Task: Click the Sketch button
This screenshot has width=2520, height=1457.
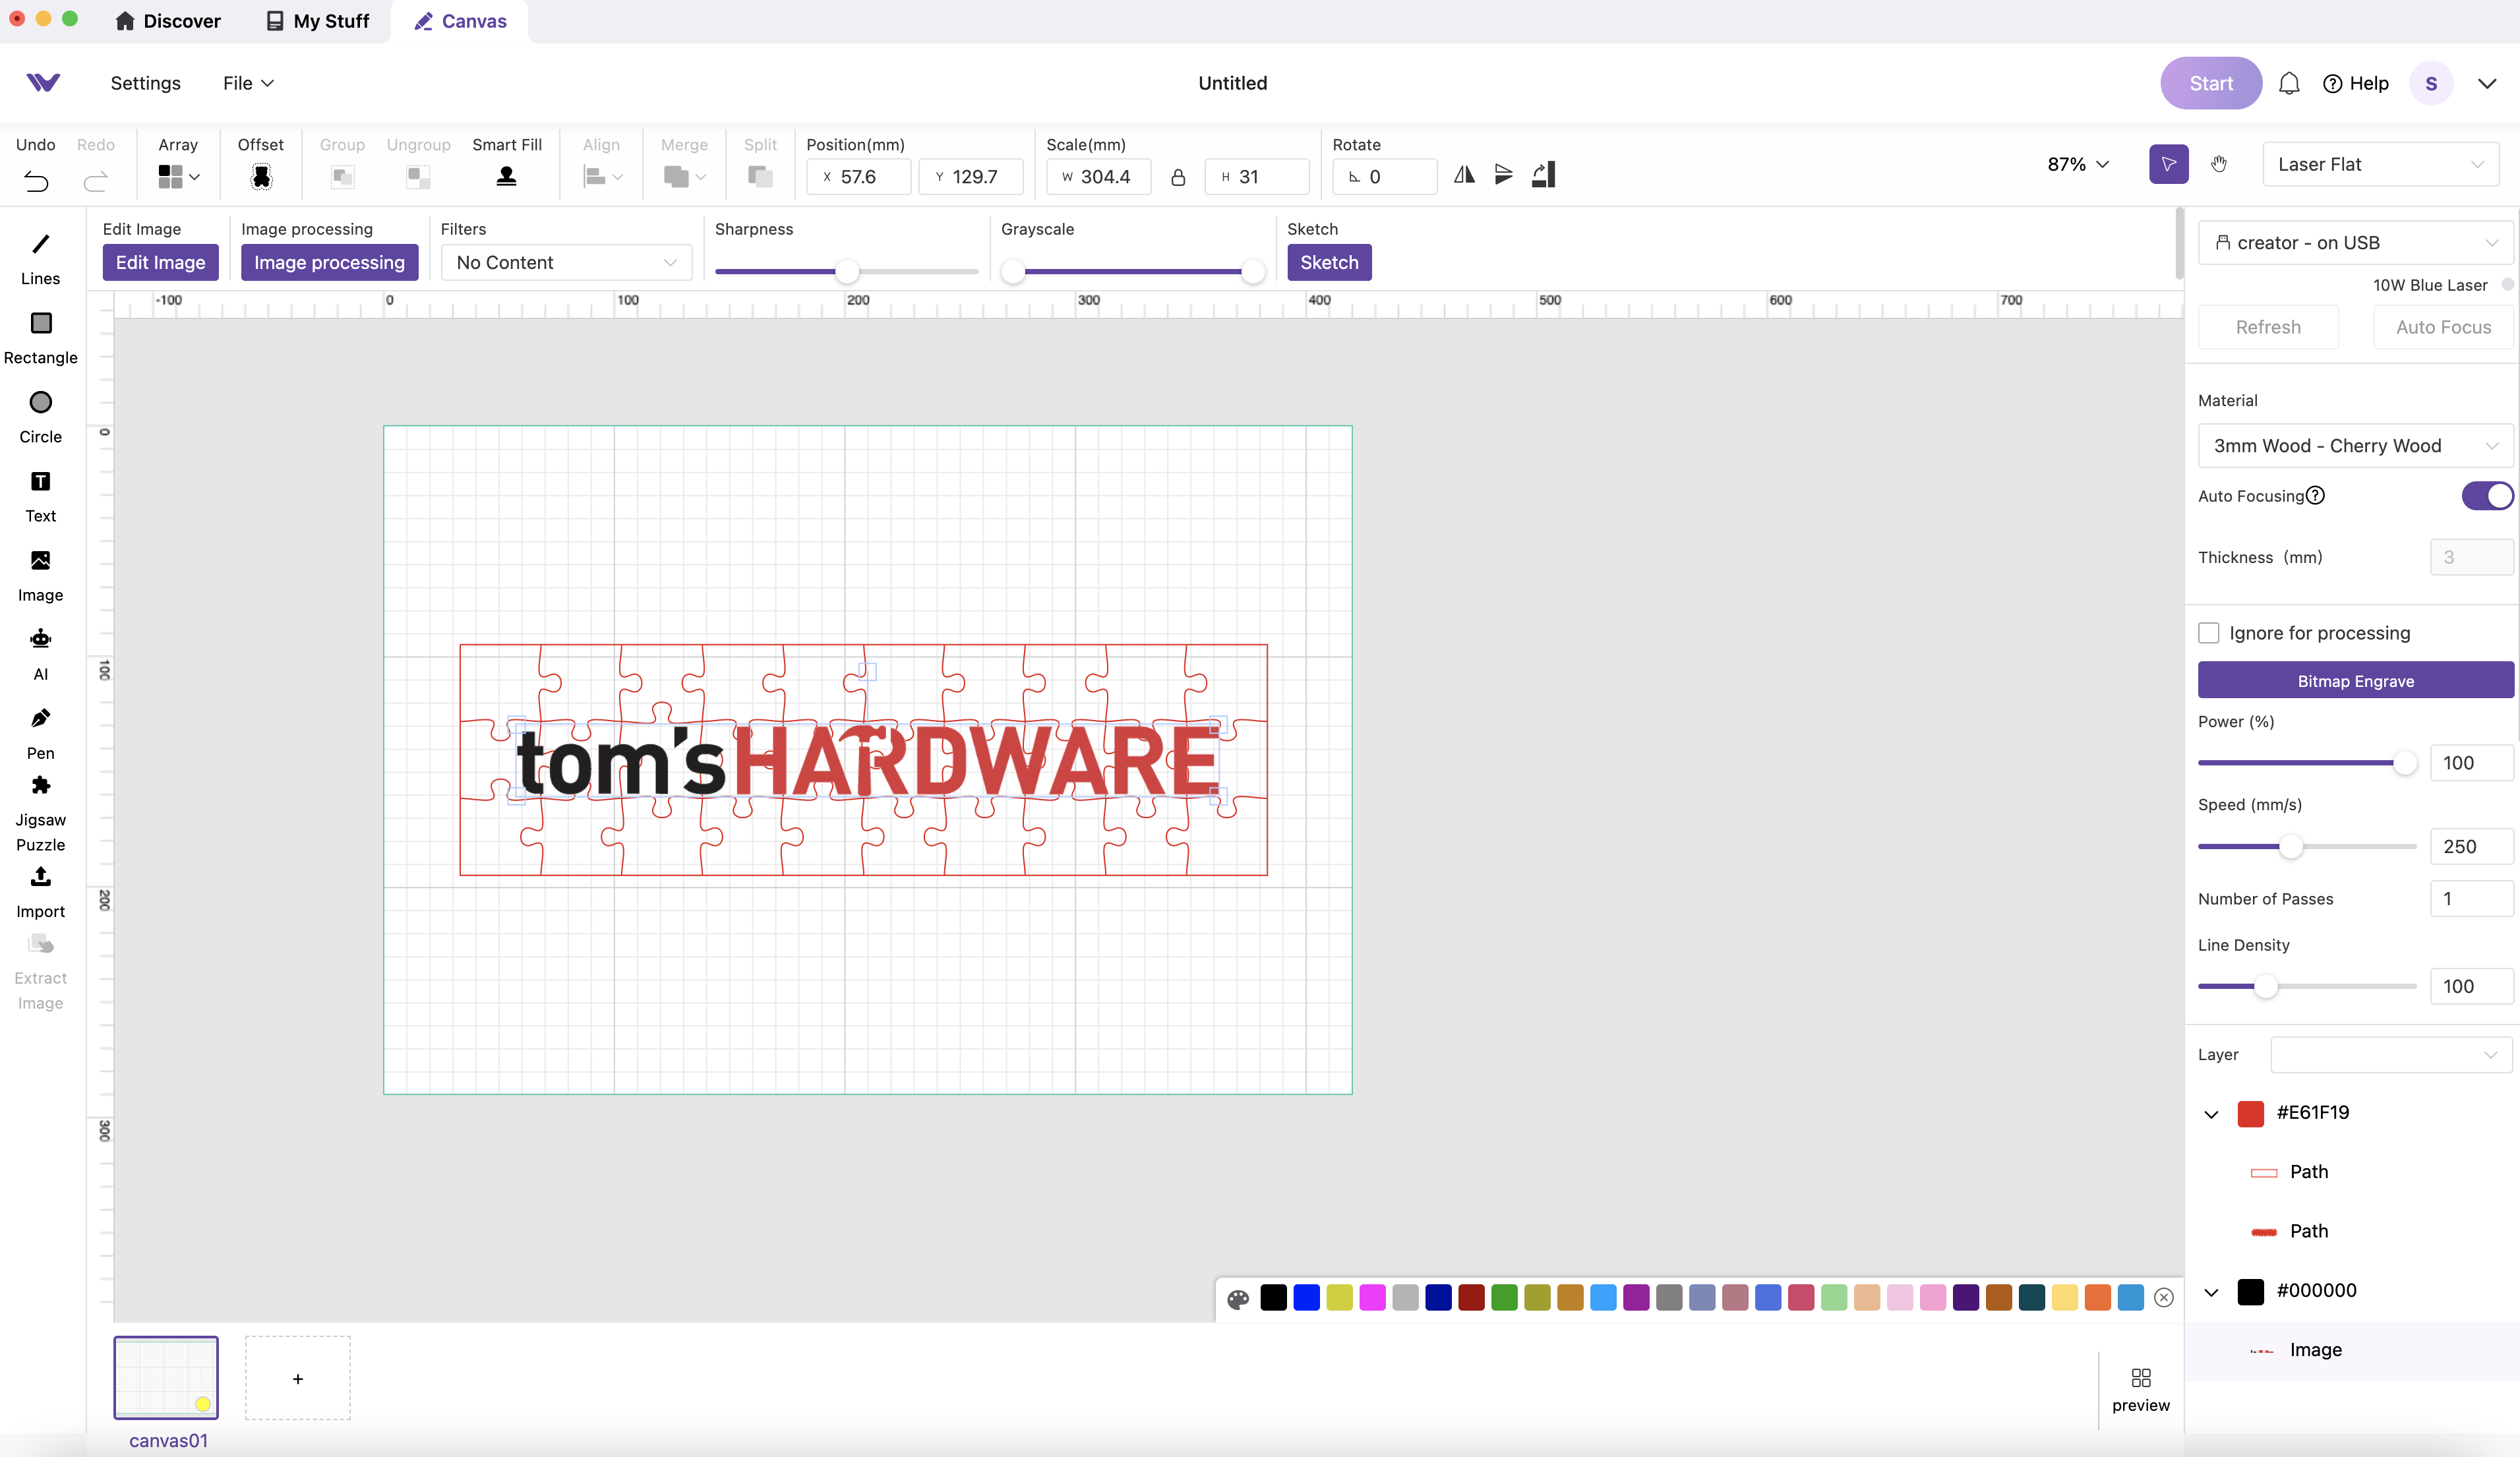Action: [1329, 263]
